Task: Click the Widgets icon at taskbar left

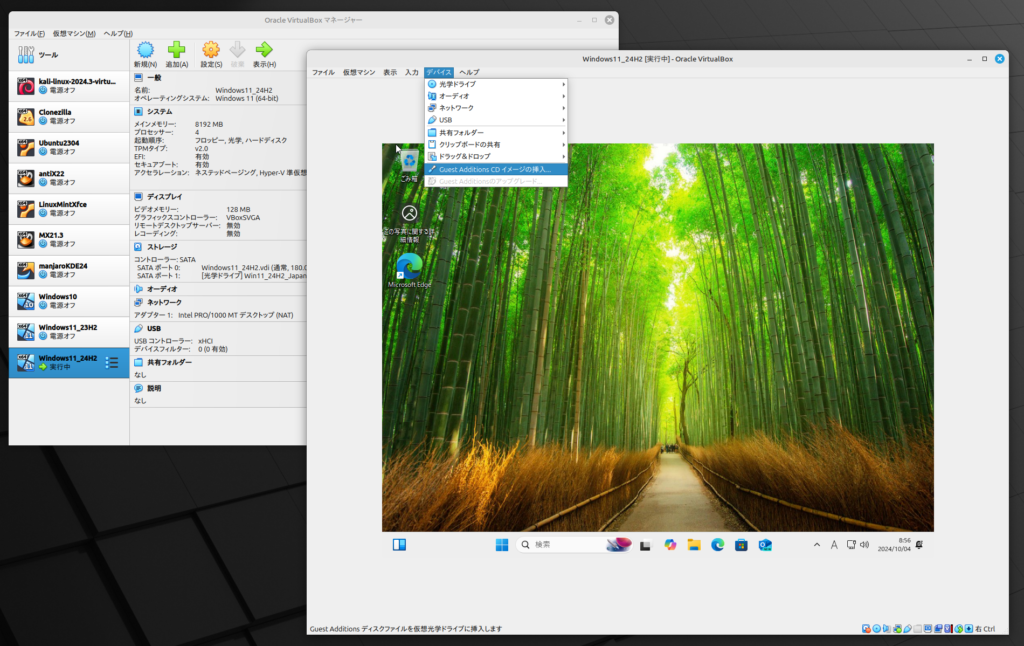Action: tap(399, 545)
